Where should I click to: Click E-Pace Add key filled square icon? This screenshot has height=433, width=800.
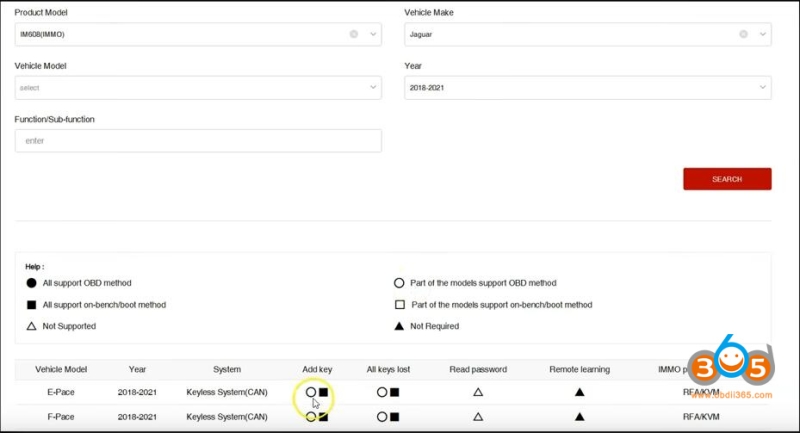[323, 392]
